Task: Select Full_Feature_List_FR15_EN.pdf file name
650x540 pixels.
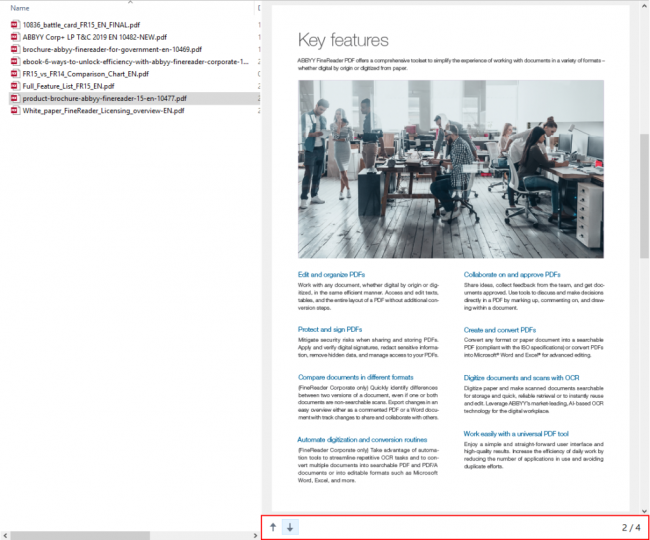Action: [x=68, y=86]
